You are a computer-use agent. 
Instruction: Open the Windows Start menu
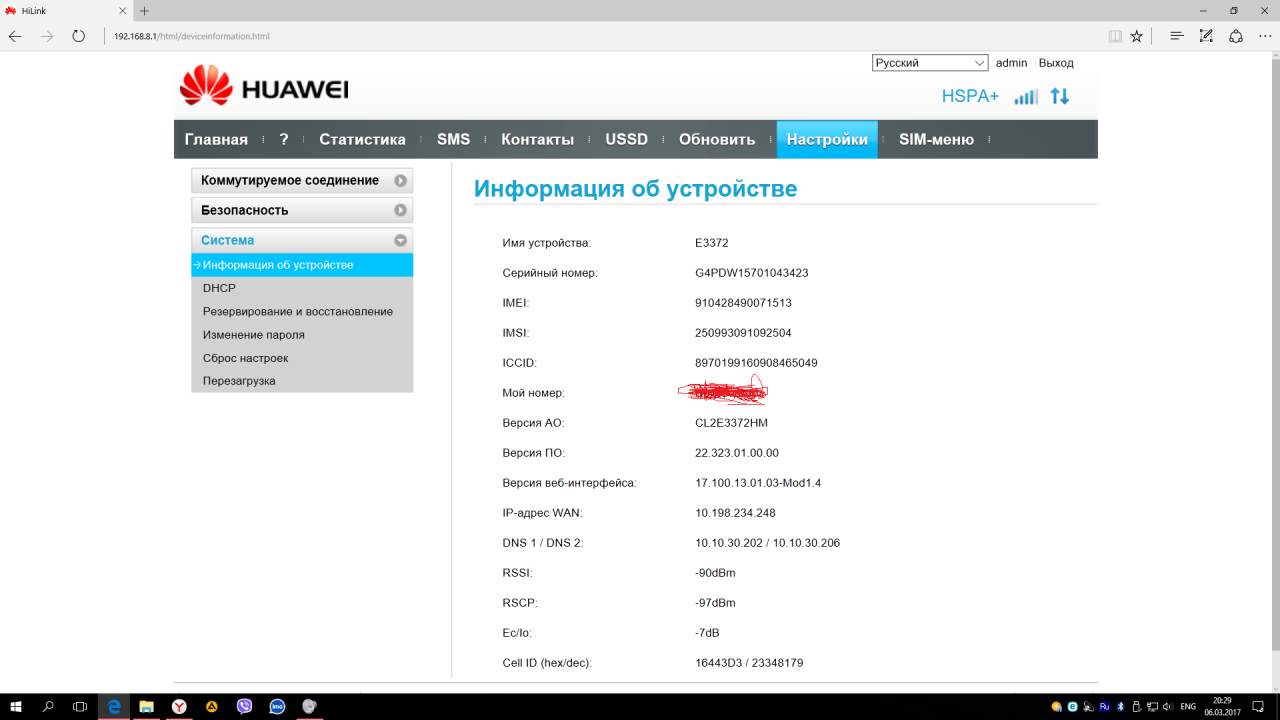pyautogui.click(x=17, y=706)
